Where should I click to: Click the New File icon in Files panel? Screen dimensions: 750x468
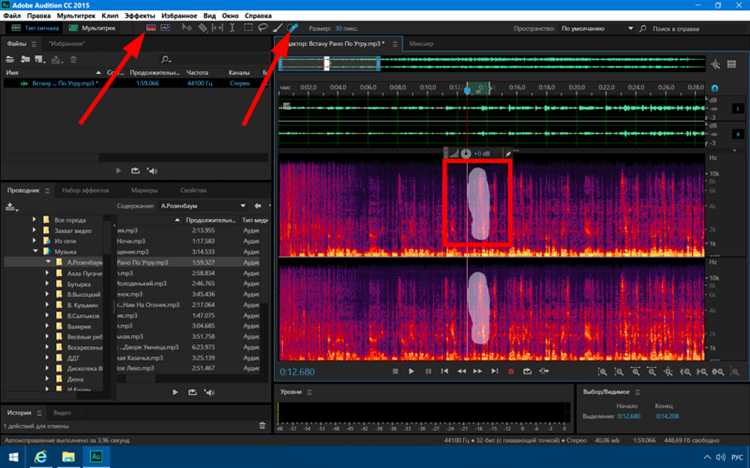point(40,60)
